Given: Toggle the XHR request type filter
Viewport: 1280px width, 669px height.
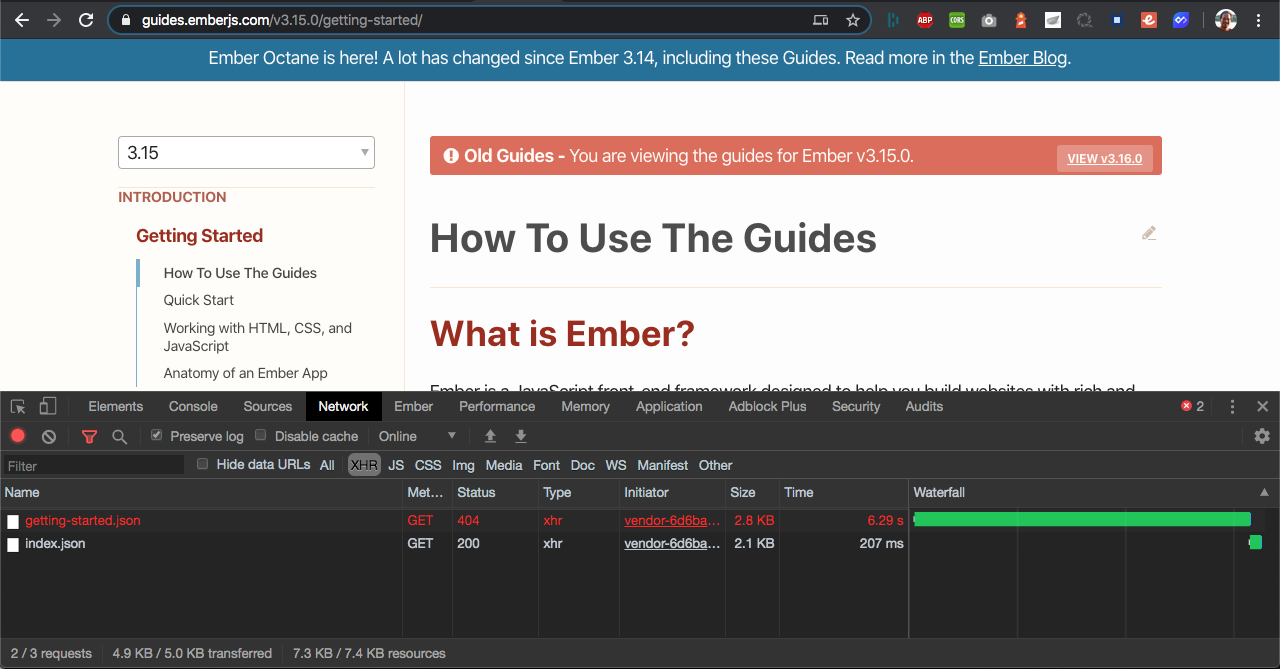Looking at the screenshot, I should (x=364, y=465).
